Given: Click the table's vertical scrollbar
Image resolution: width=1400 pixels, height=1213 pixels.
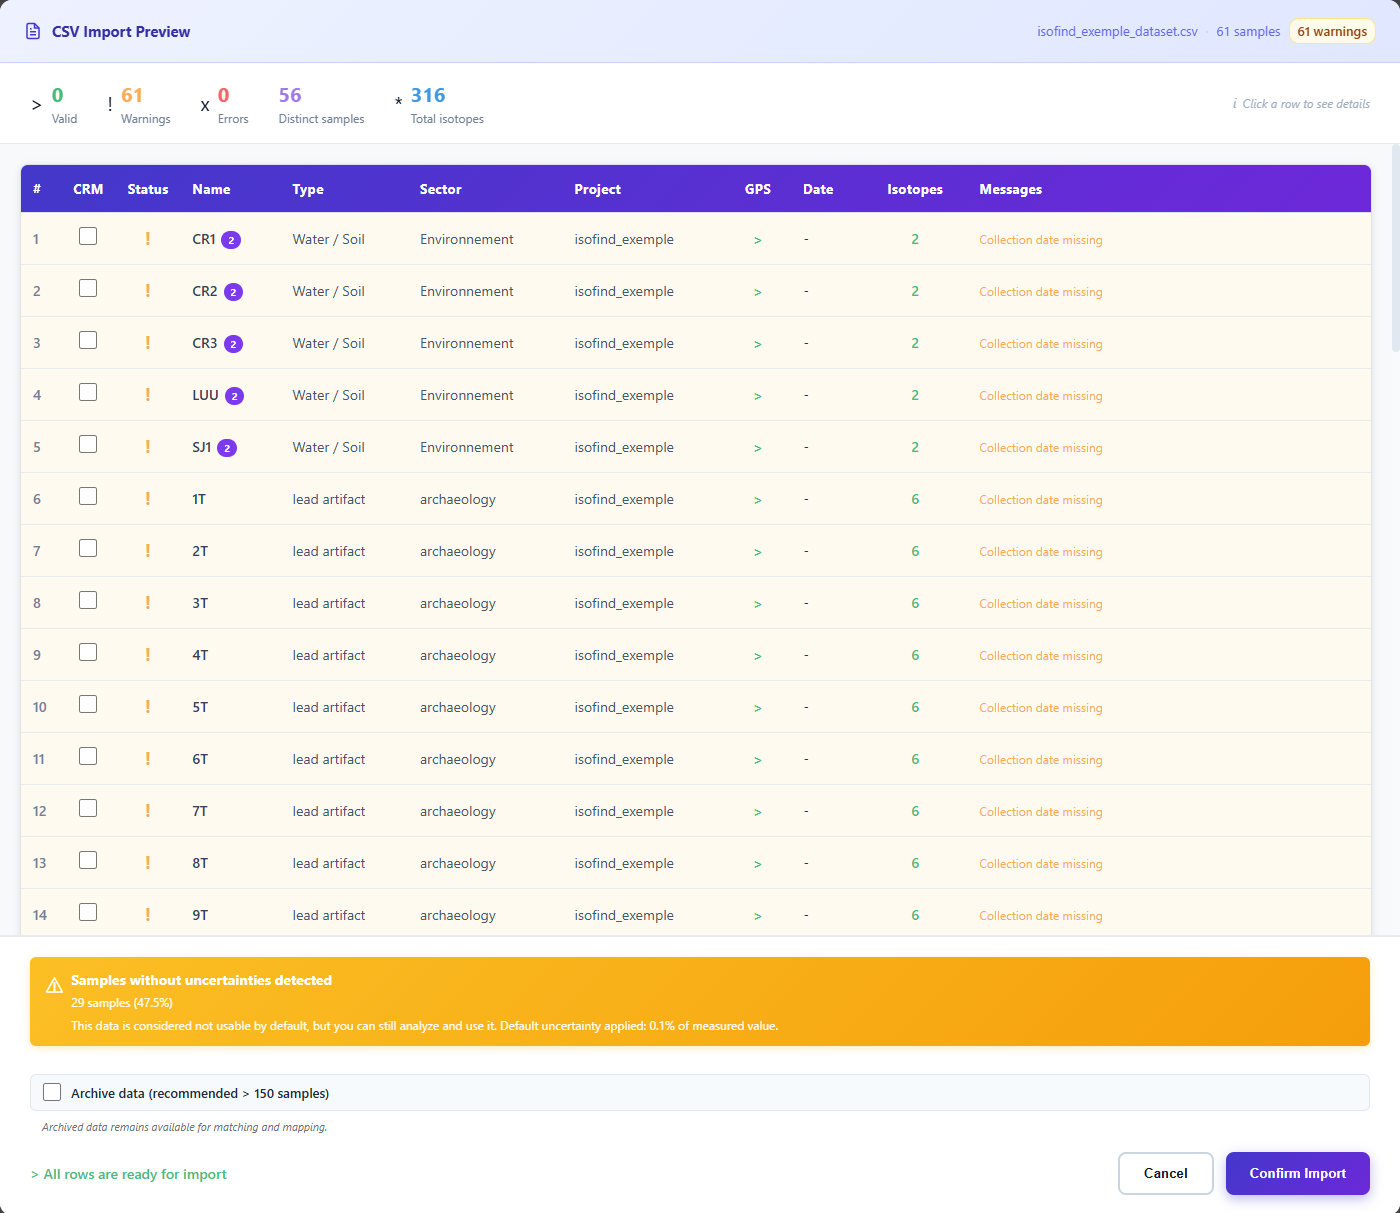Looking at the screenshot, I should pos(1395,250).
